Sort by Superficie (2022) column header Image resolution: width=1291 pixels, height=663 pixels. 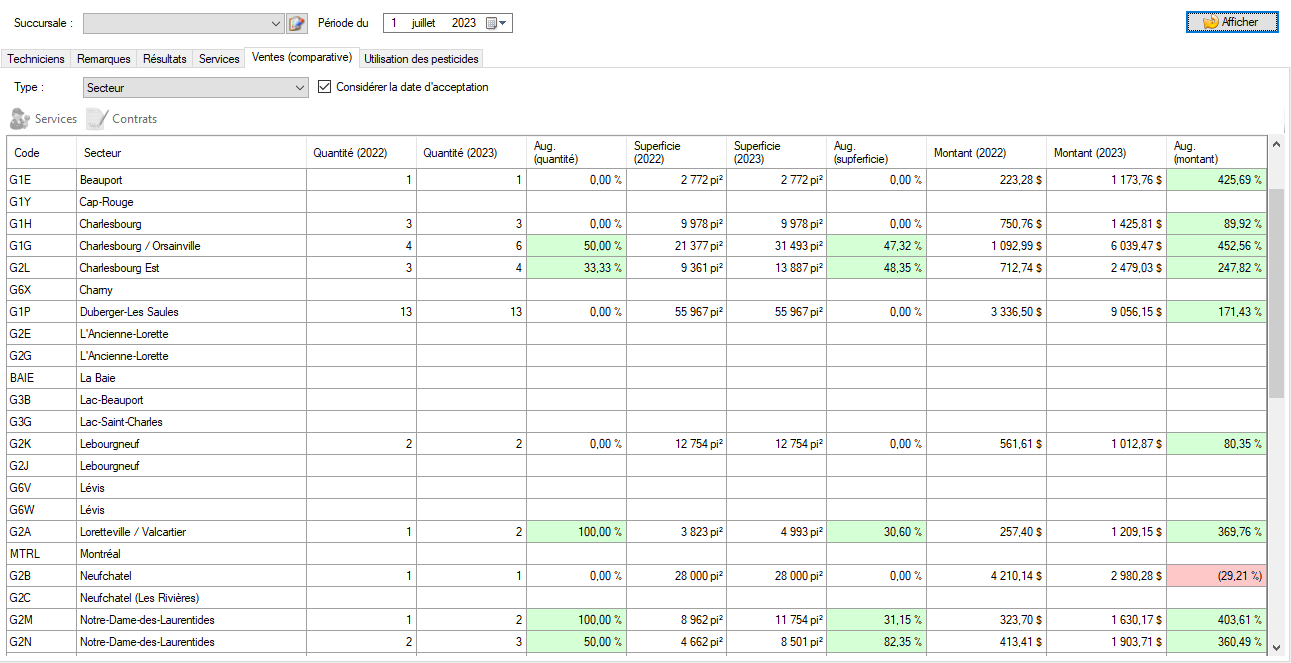click(x=676, y=153)
